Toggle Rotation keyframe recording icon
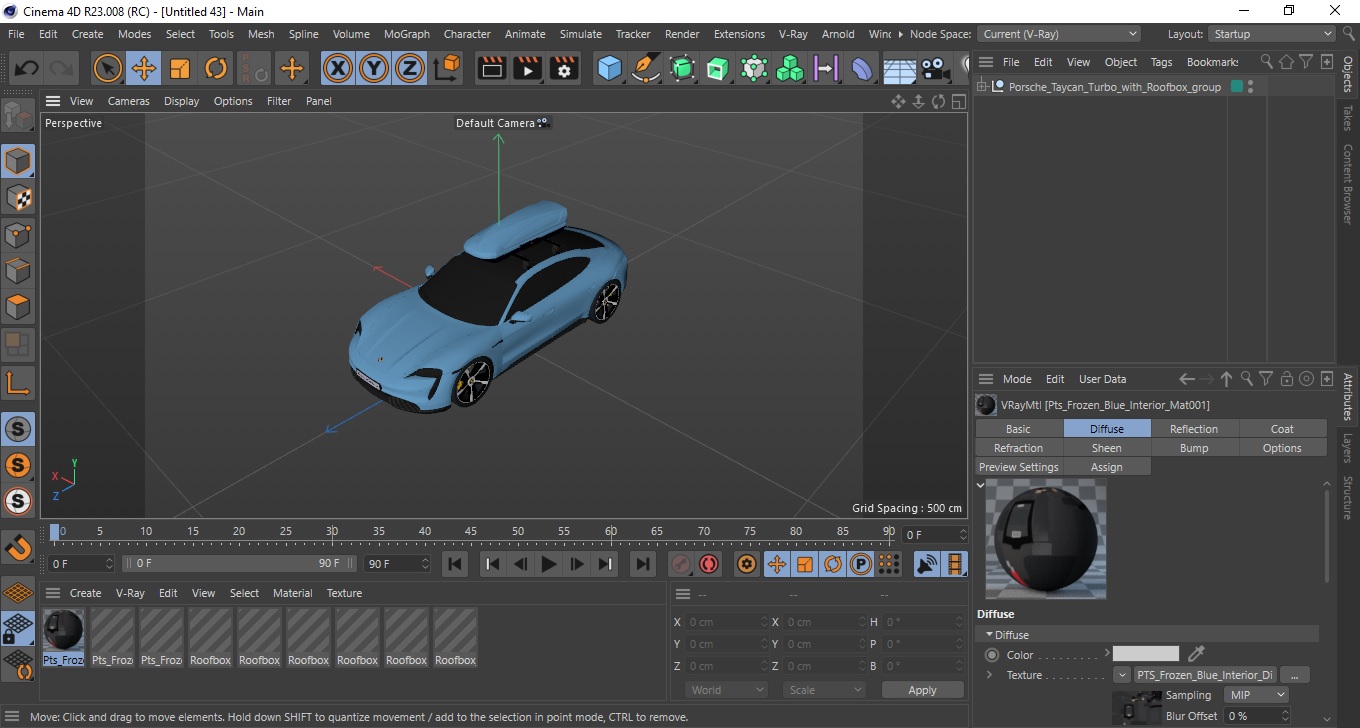Viewport: 1360px width, 728px height. 833,564
